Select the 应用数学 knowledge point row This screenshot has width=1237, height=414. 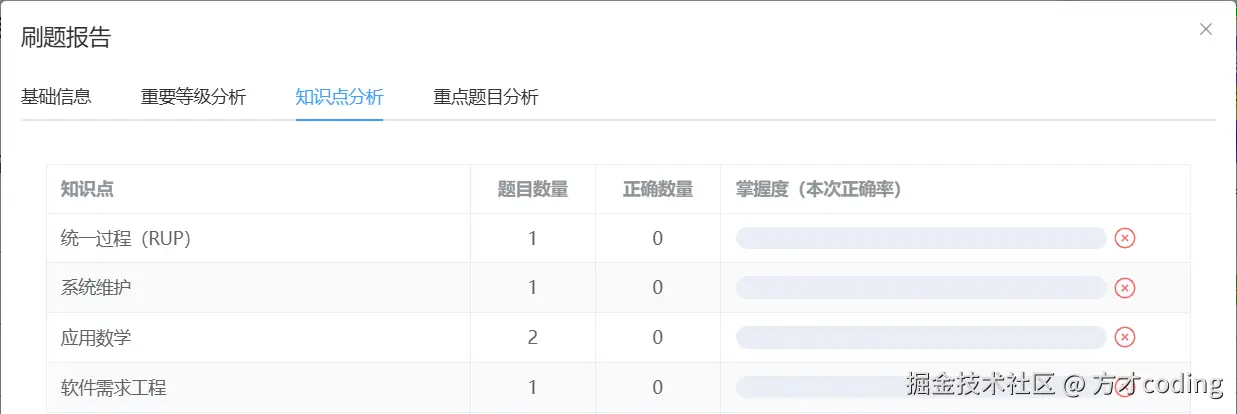pos(96,338)
